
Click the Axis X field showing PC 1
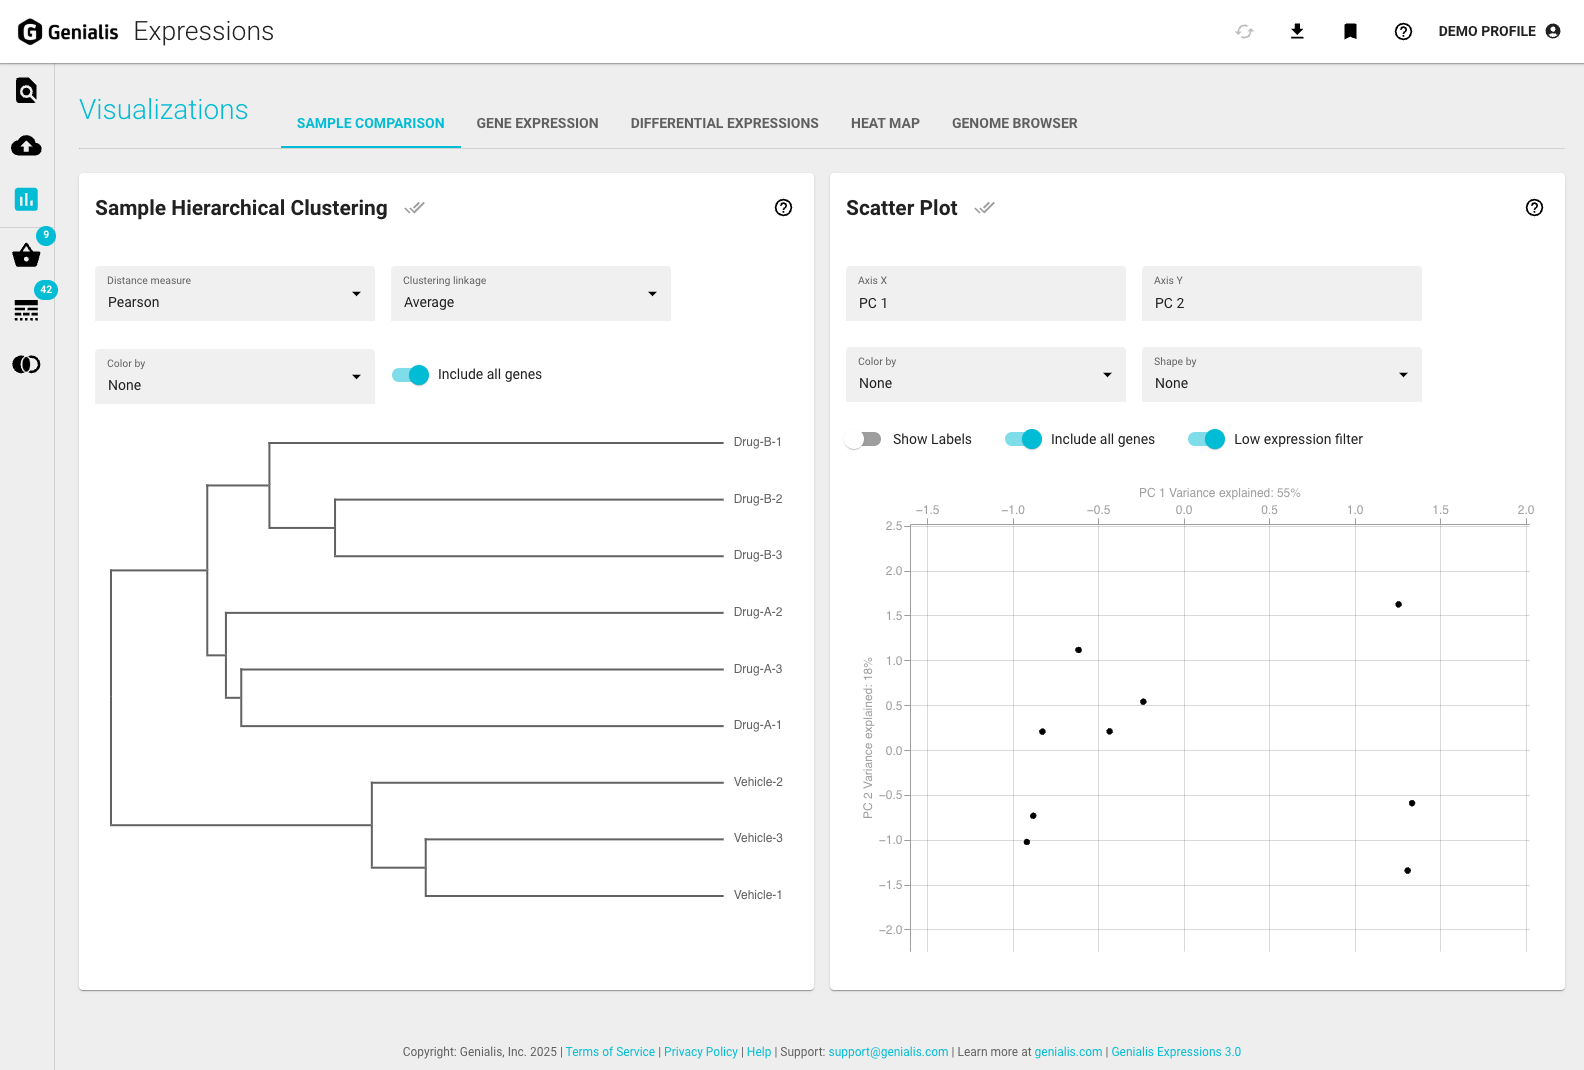(985, 294)
